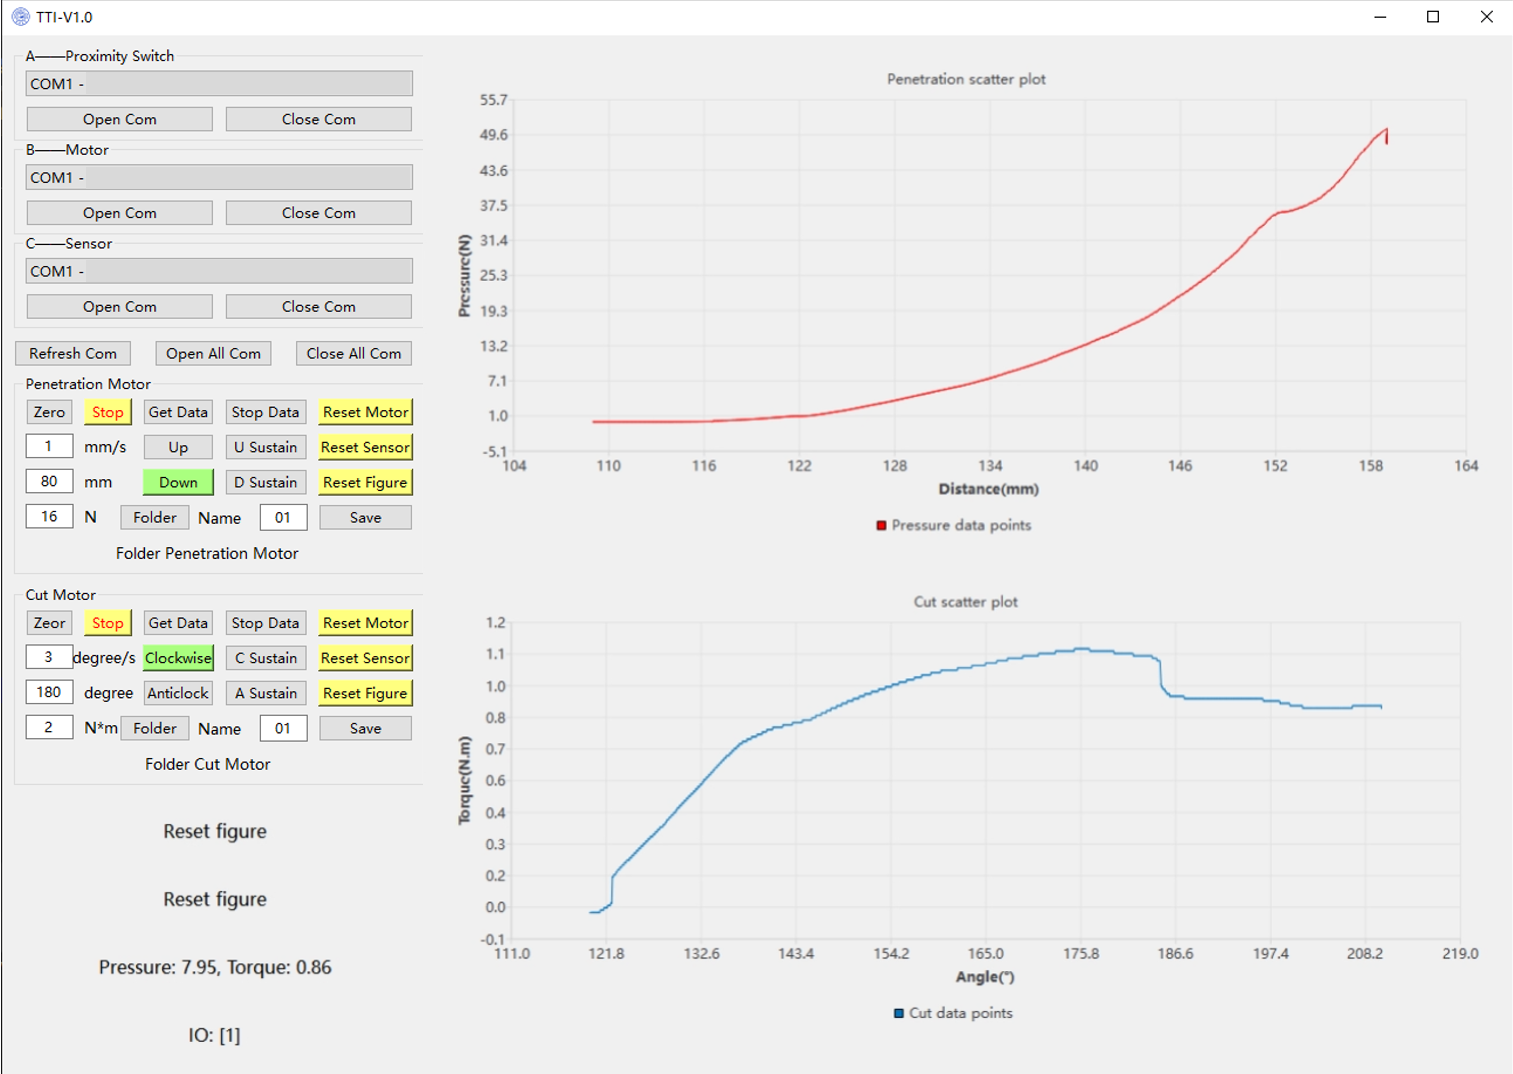This screenshot has width=1513, height=1074.
Task: Open the Sensor COM port dropdown
Action: pos(219,271)
